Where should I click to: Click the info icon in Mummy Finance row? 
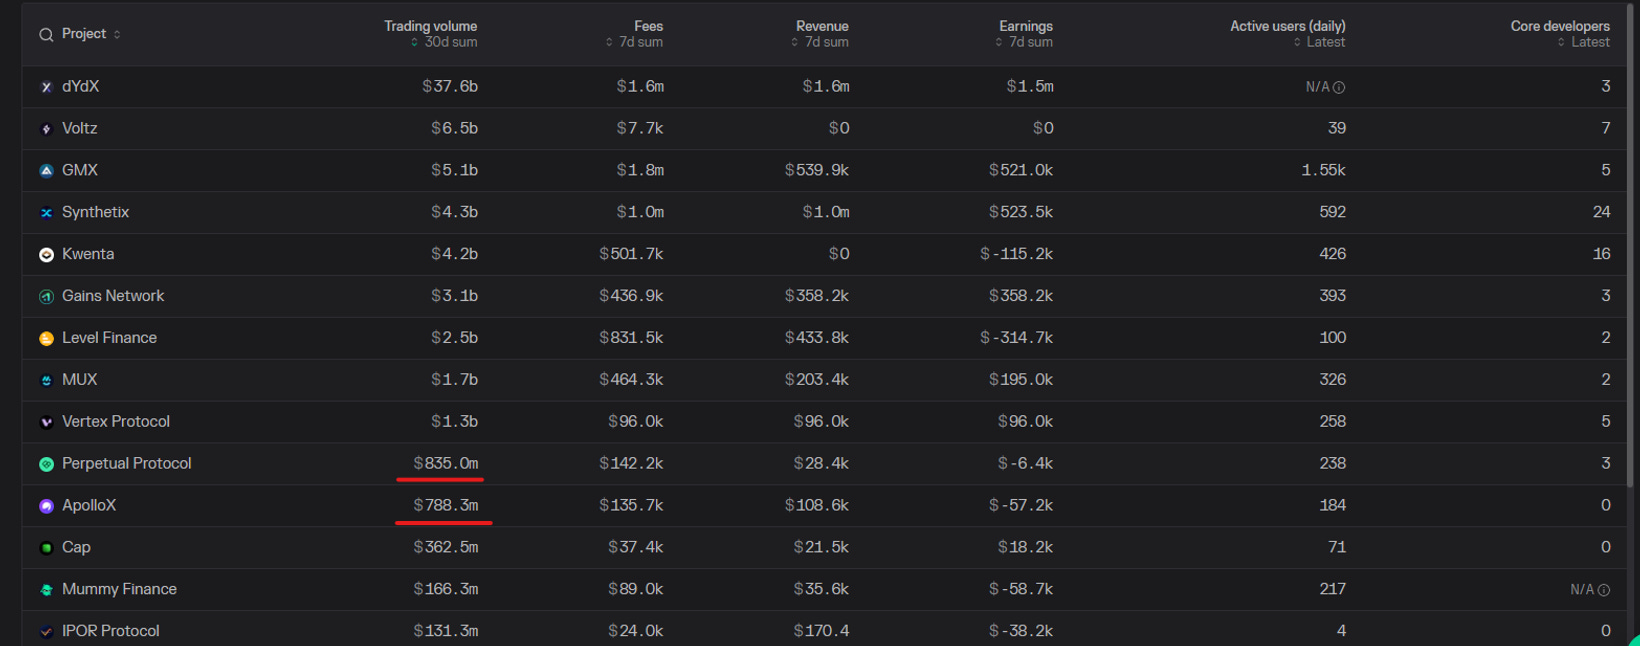1604,590
